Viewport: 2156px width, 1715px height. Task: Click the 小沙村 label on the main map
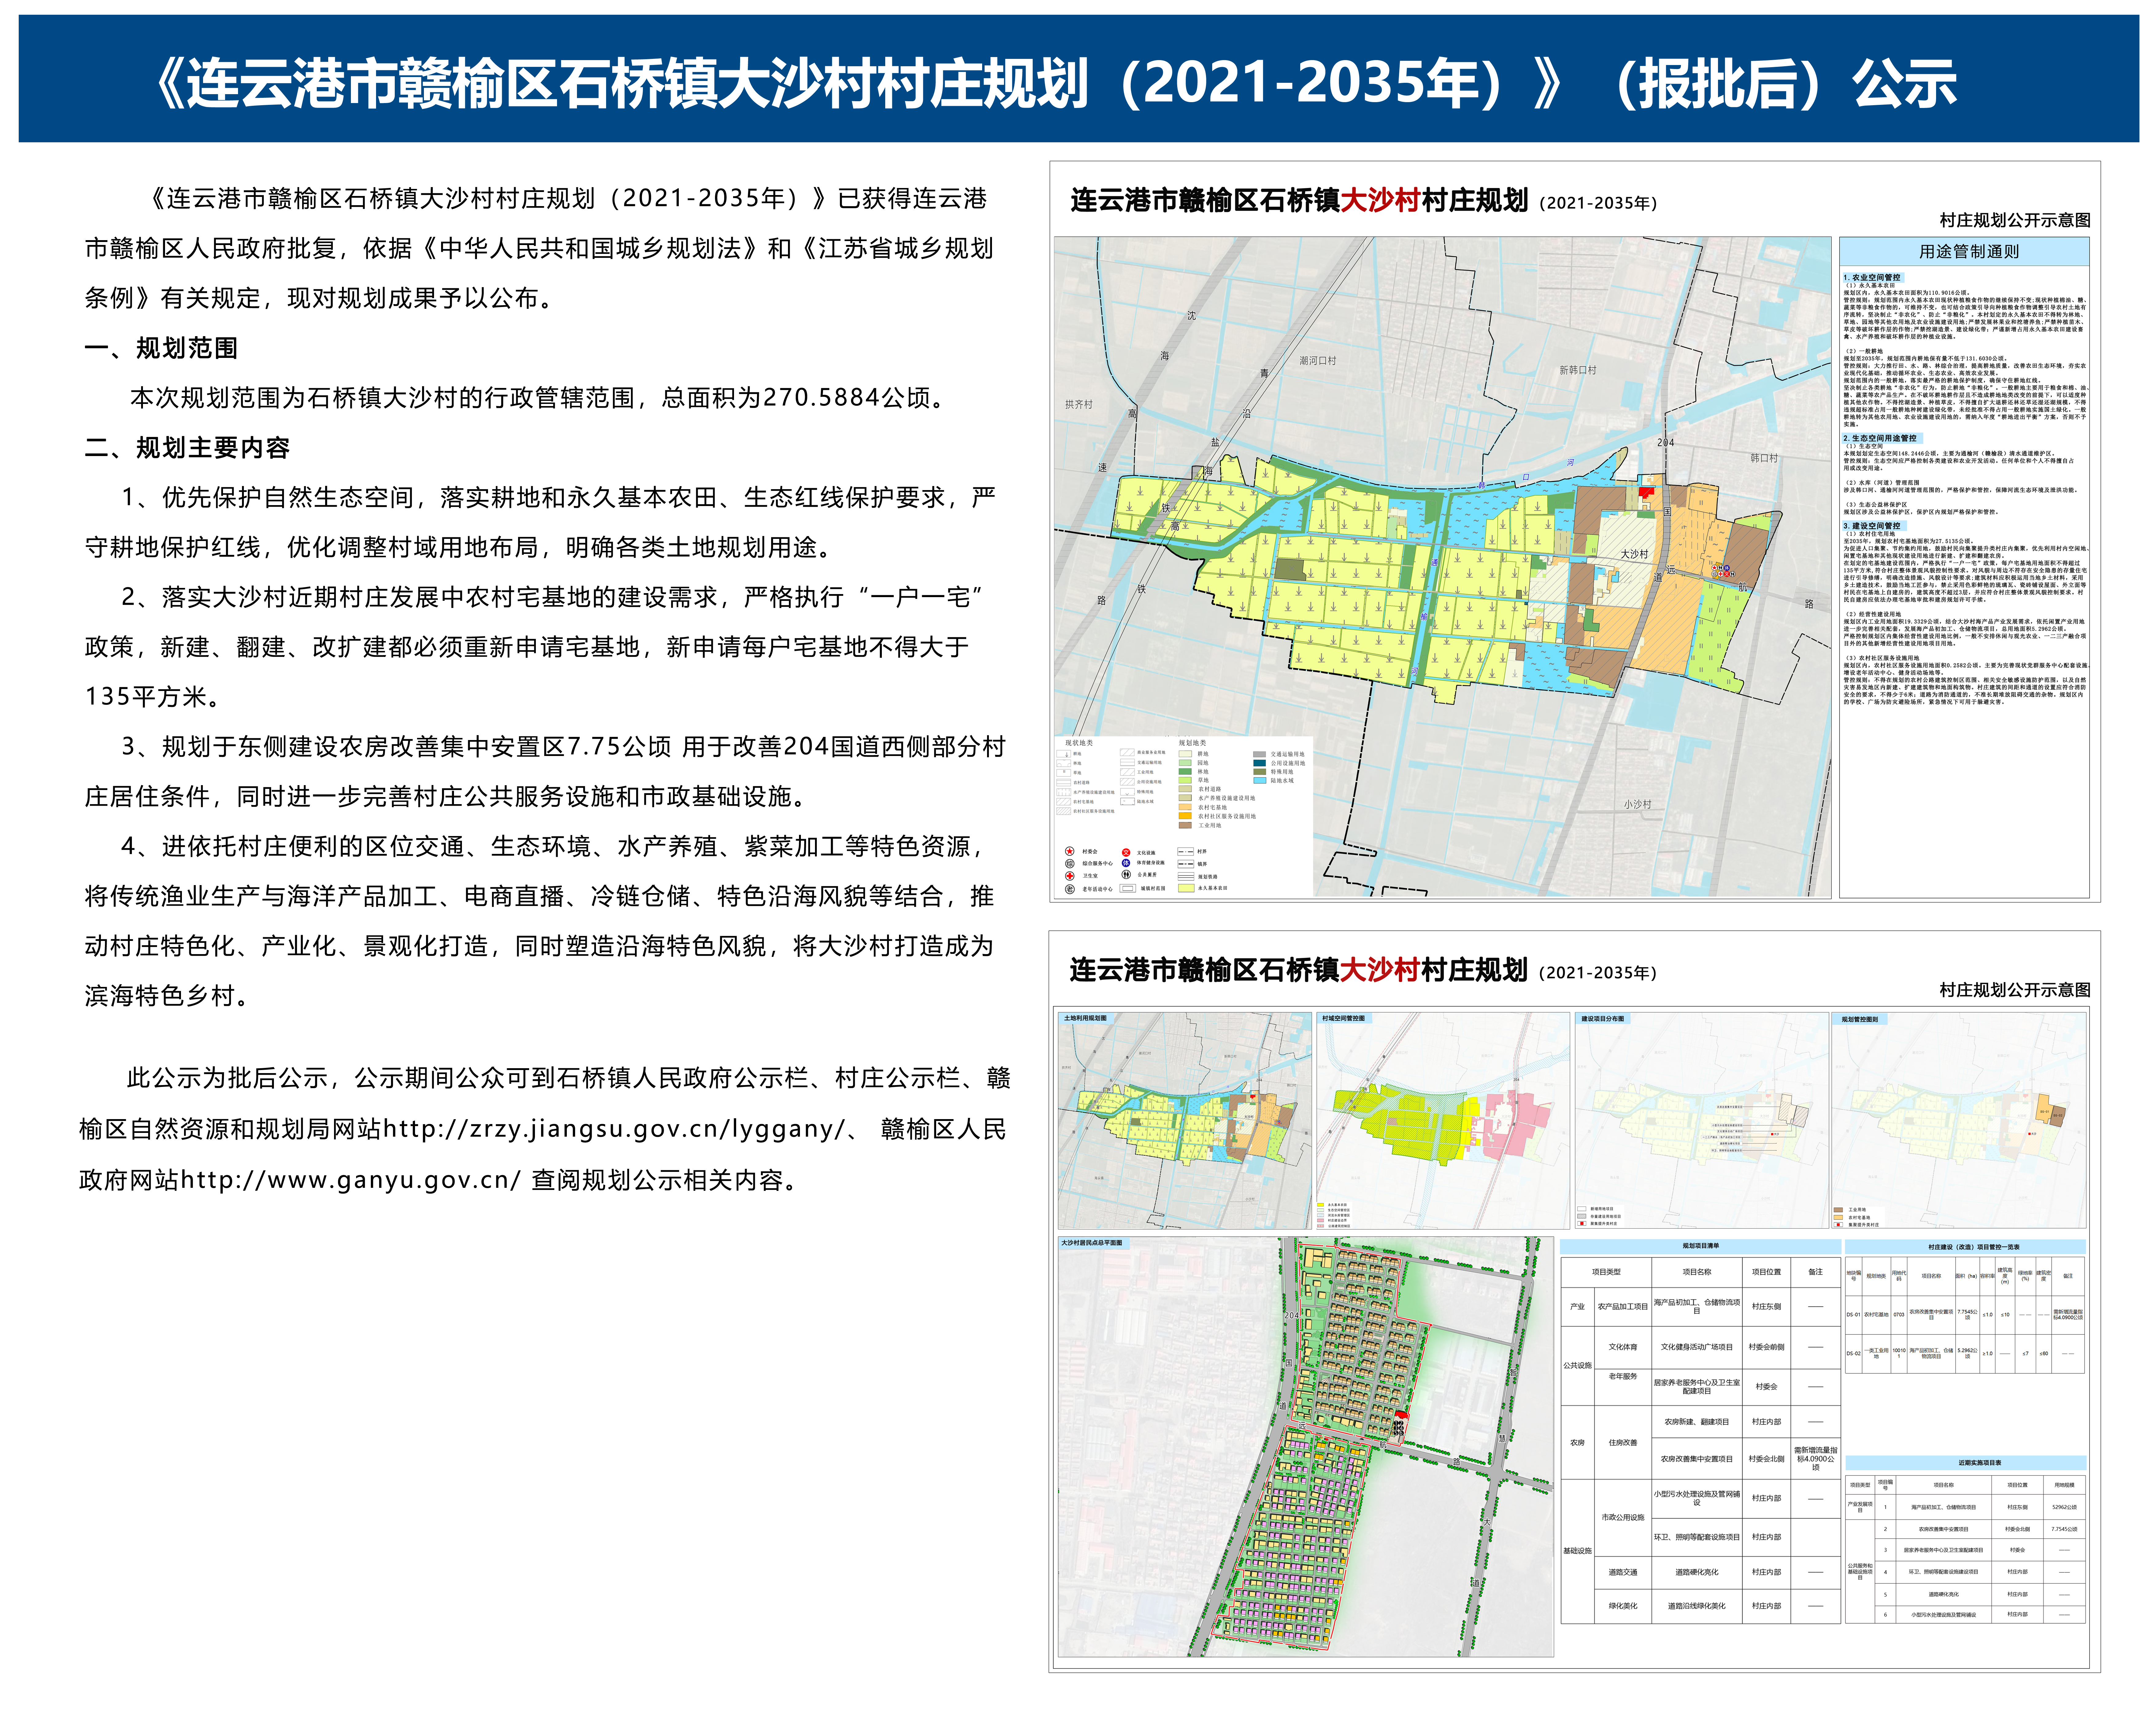pyautogui.click(x=1638, y=804)
